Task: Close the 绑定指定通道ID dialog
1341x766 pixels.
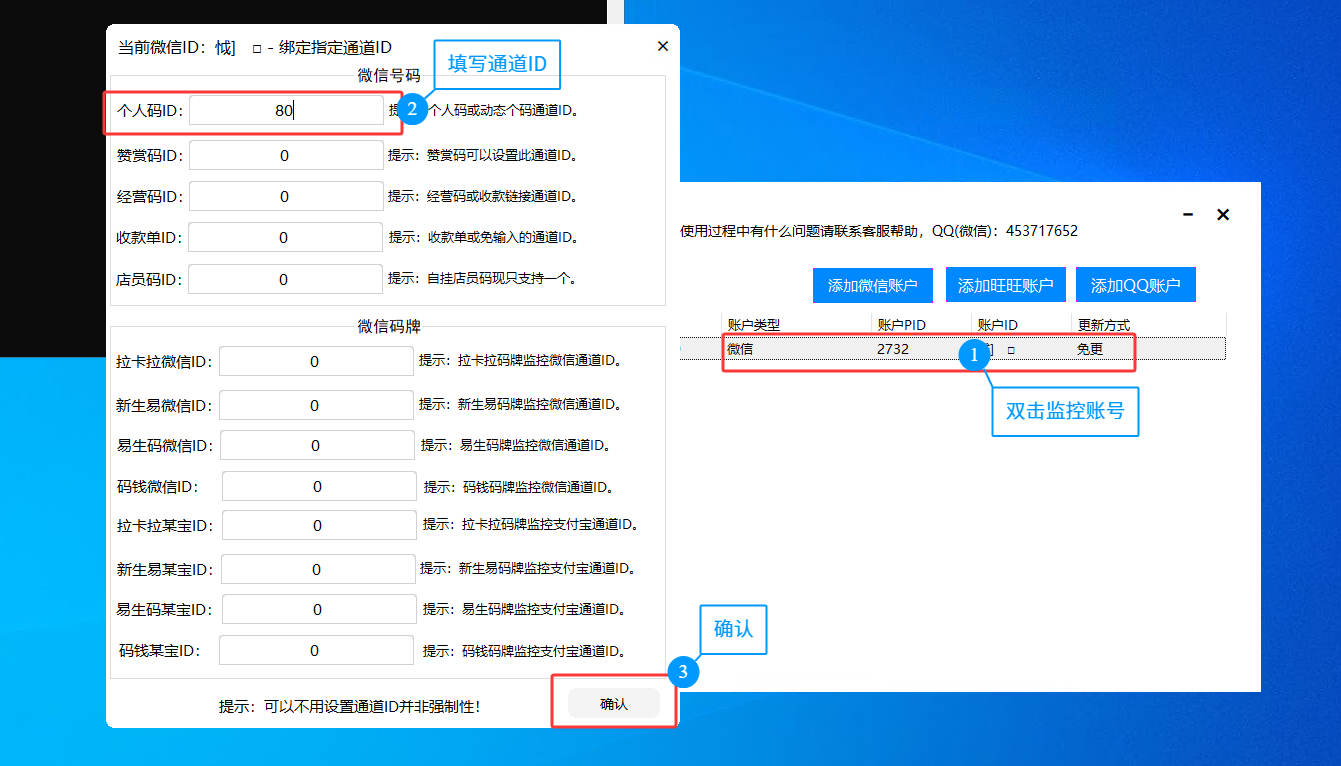Action: coord(662,46)
